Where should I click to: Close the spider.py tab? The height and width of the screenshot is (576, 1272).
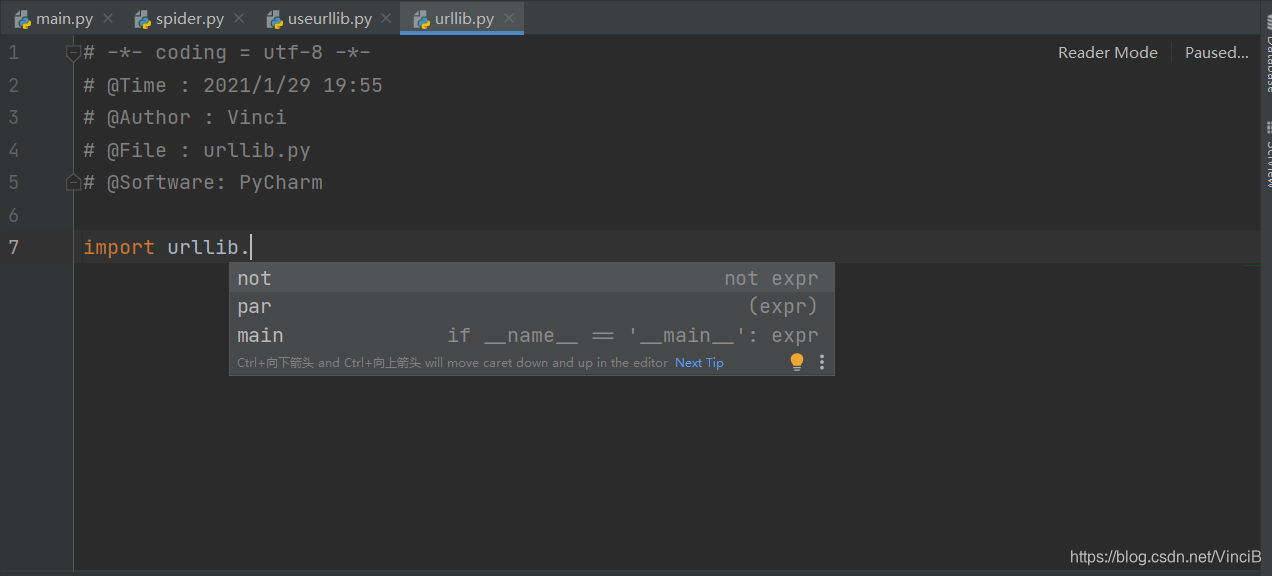coord(239,19)
